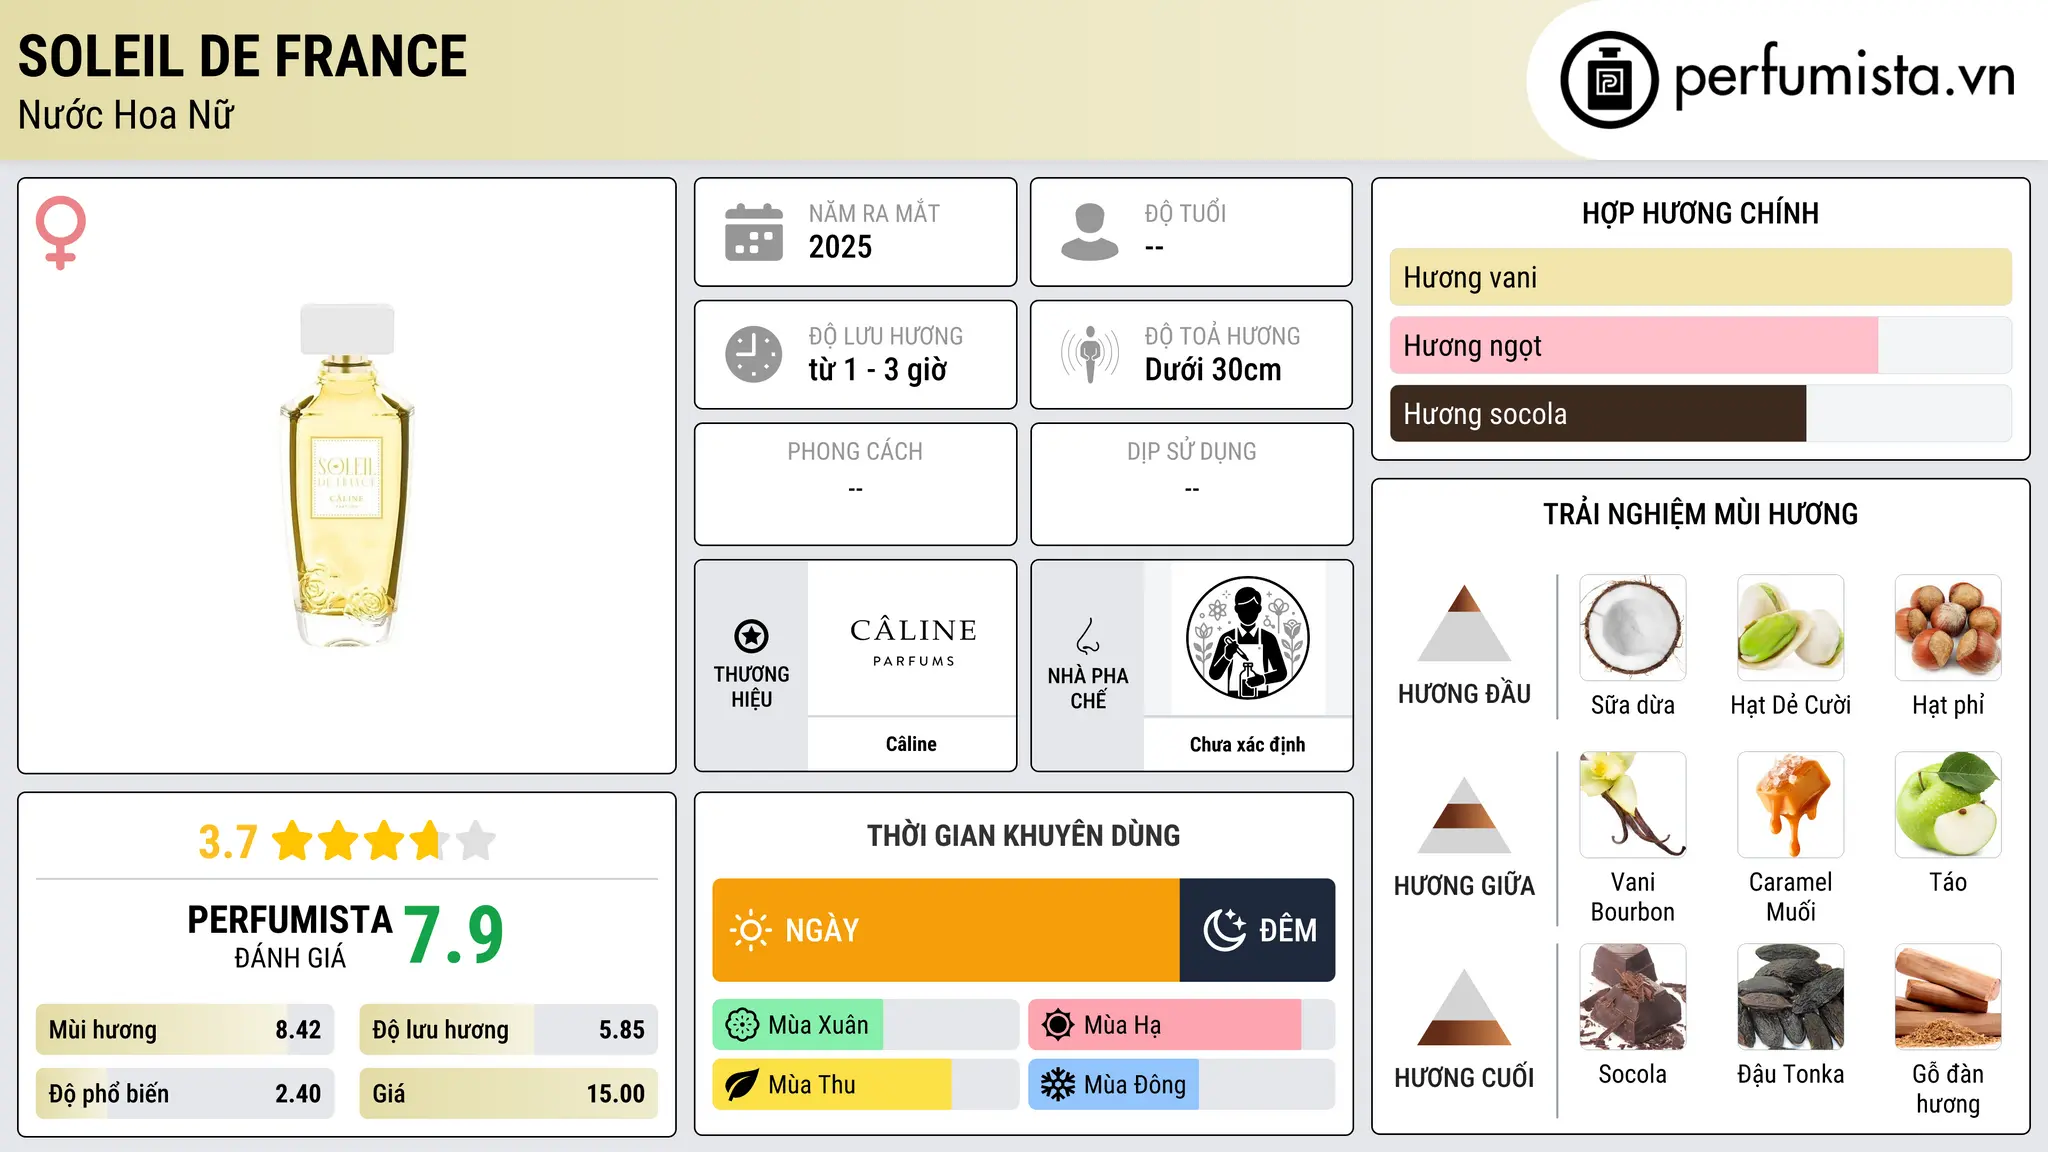The image size is (2048, 1152).
Task: Click the Nước Hoa Nữ subtitle
Action: 126,115
